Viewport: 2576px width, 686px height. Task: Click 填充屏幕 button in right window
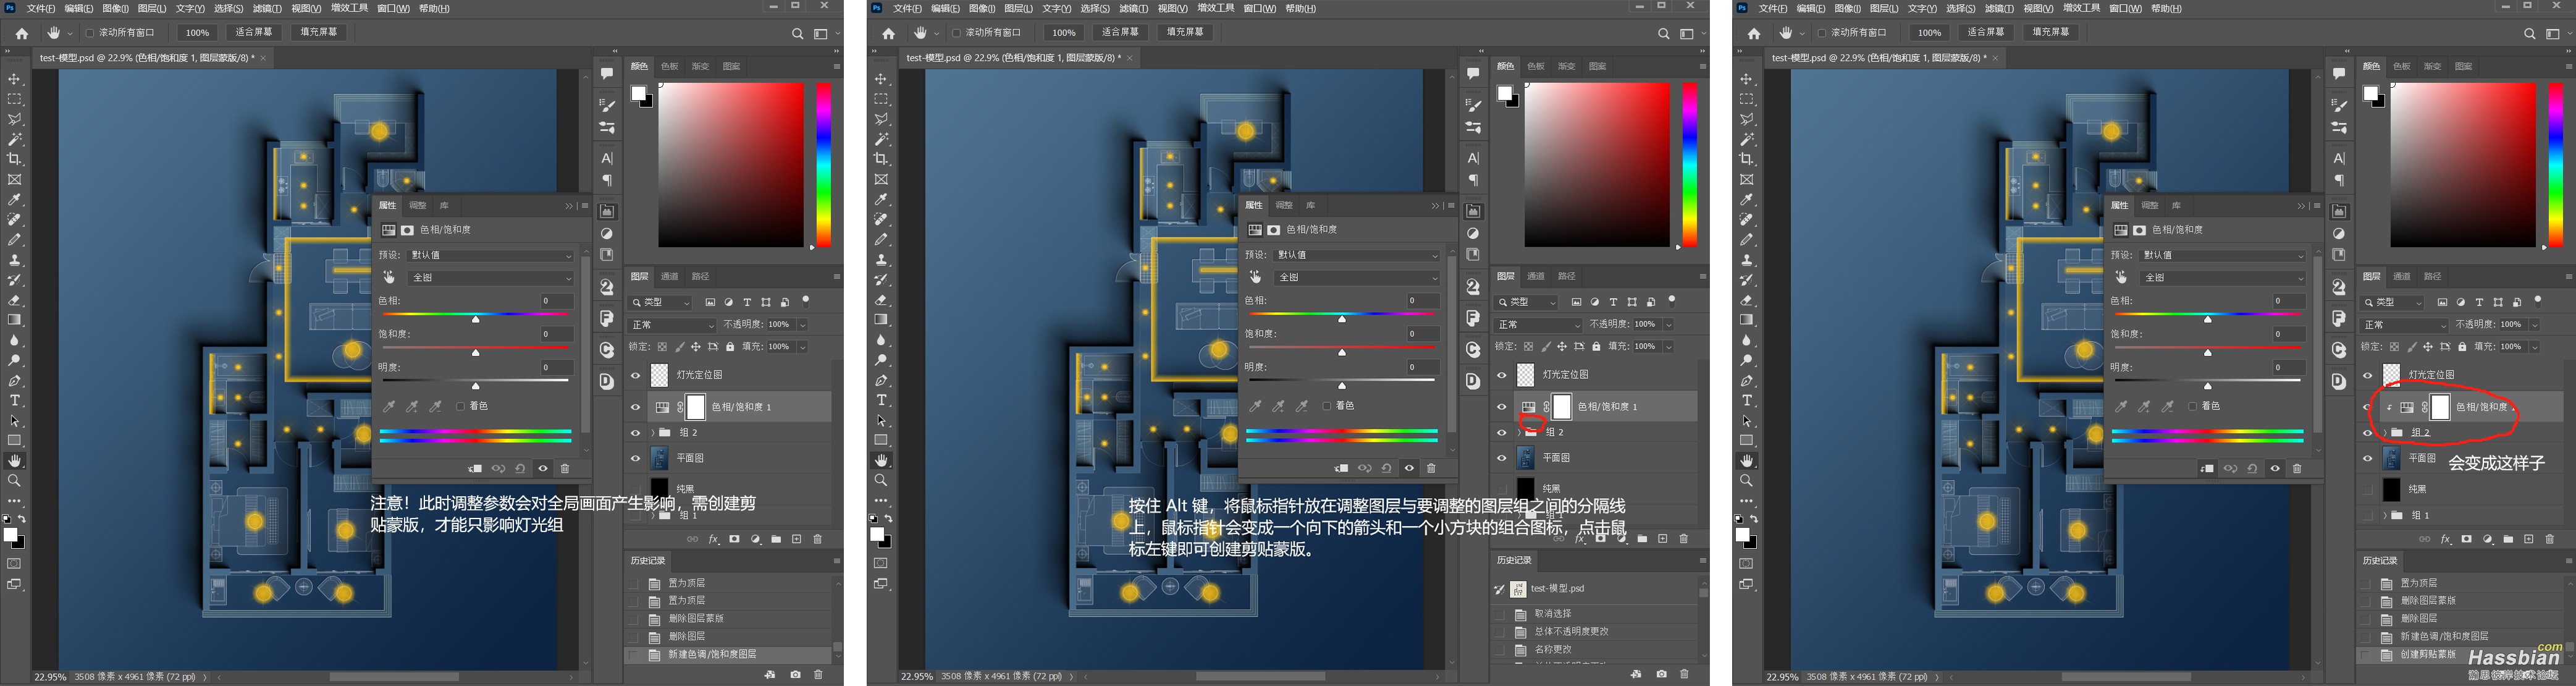point(2051,32)
